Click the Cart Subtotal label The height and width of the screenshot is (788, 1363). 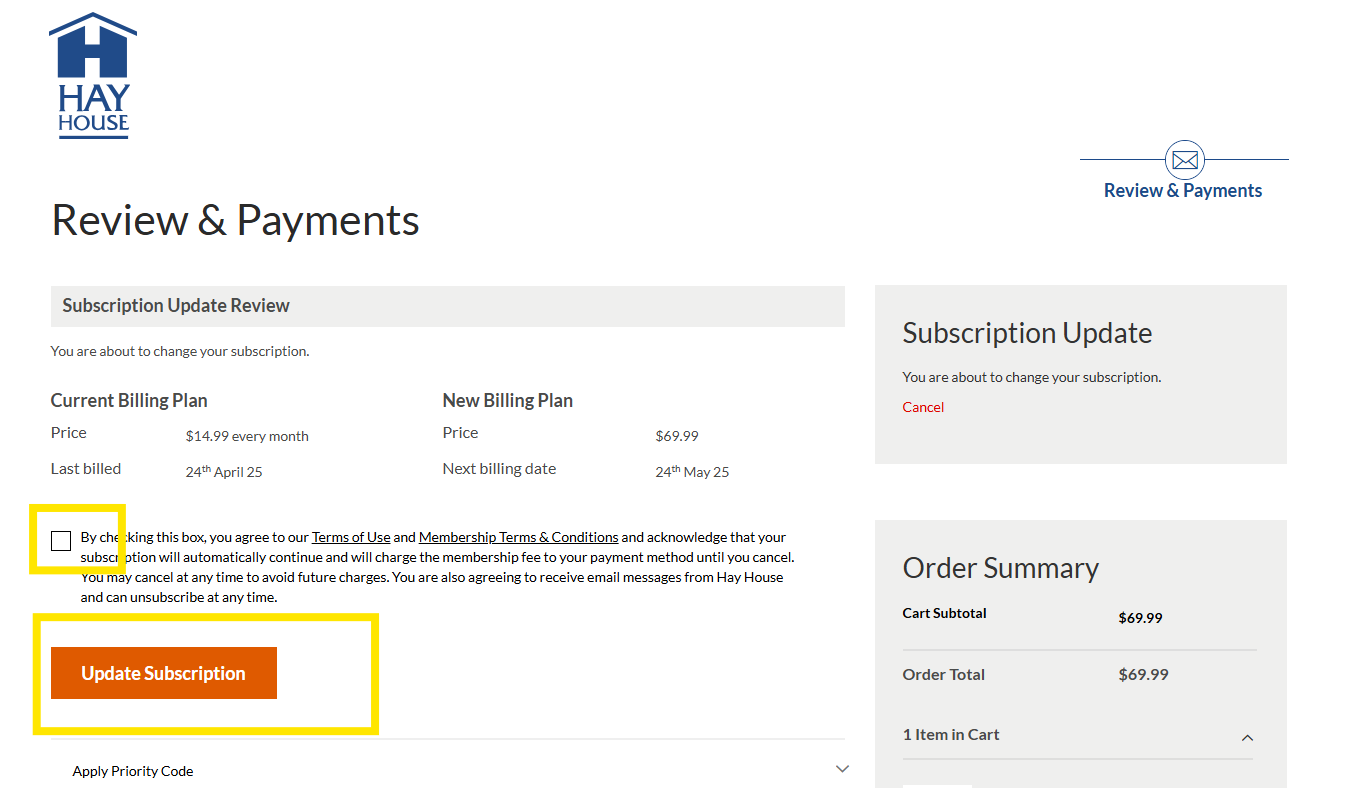(944, 613)
